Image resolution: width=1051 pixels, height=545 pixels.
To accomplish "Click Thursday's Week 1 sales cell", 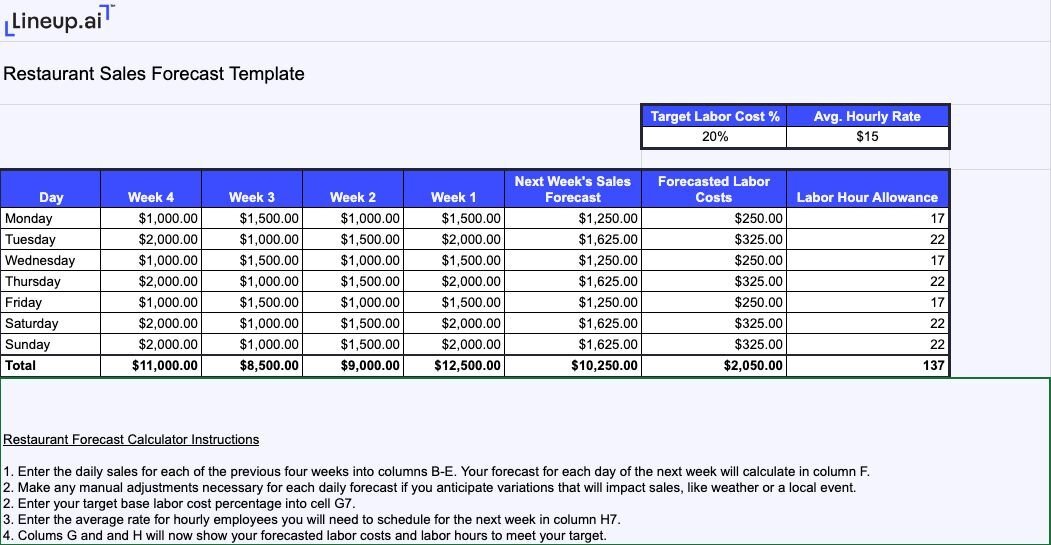I will coord(454,281).
